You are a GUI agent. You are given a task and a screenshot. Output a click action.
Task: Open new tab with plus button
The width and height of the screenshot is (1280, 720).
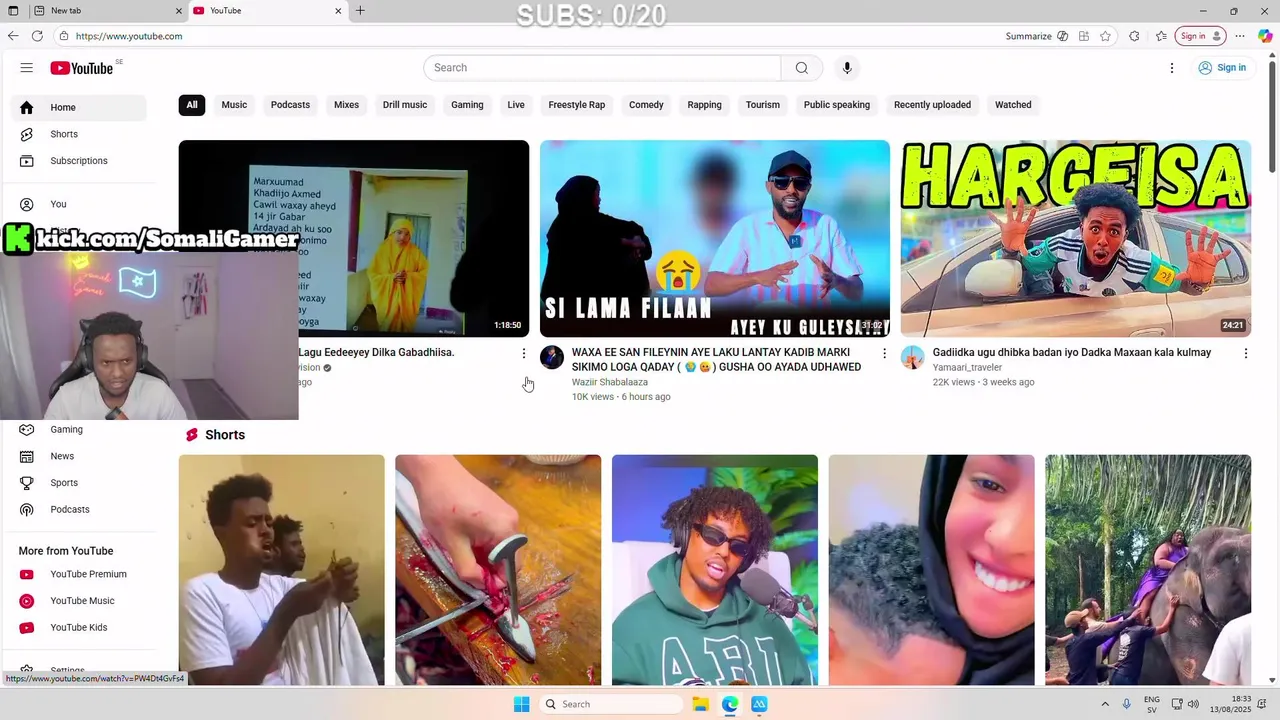tap(360, 11)
